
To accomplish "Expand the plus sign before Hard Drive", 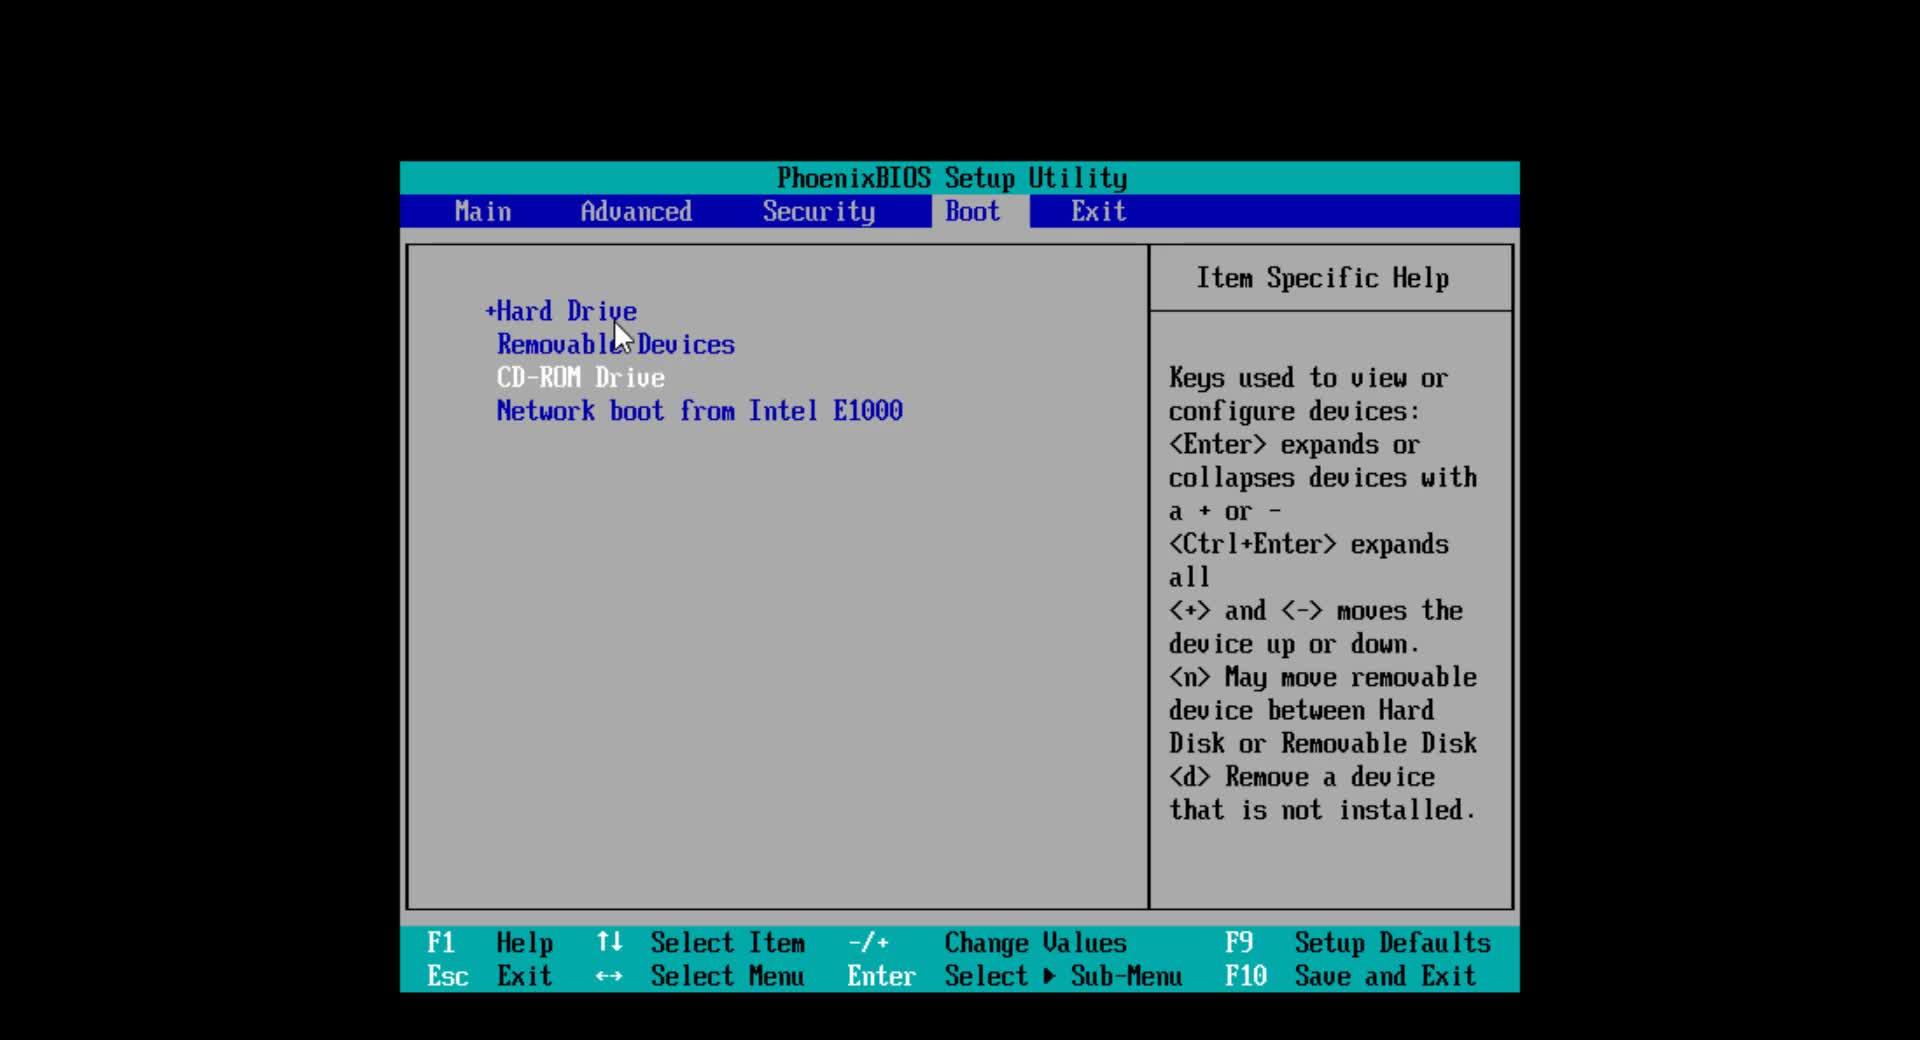I will point(490,311).
